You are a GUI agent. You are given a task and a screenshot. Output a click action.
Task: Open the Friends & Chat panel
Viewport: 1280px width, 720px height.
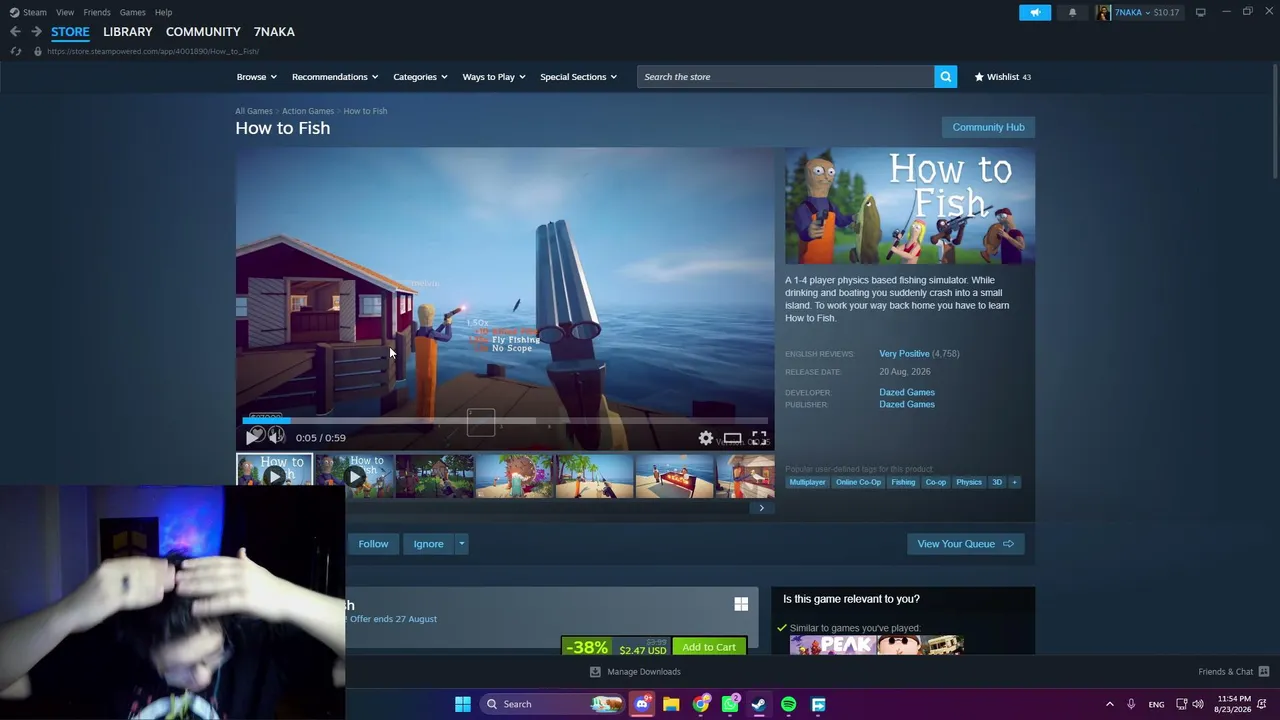[x=1233, y=672]
